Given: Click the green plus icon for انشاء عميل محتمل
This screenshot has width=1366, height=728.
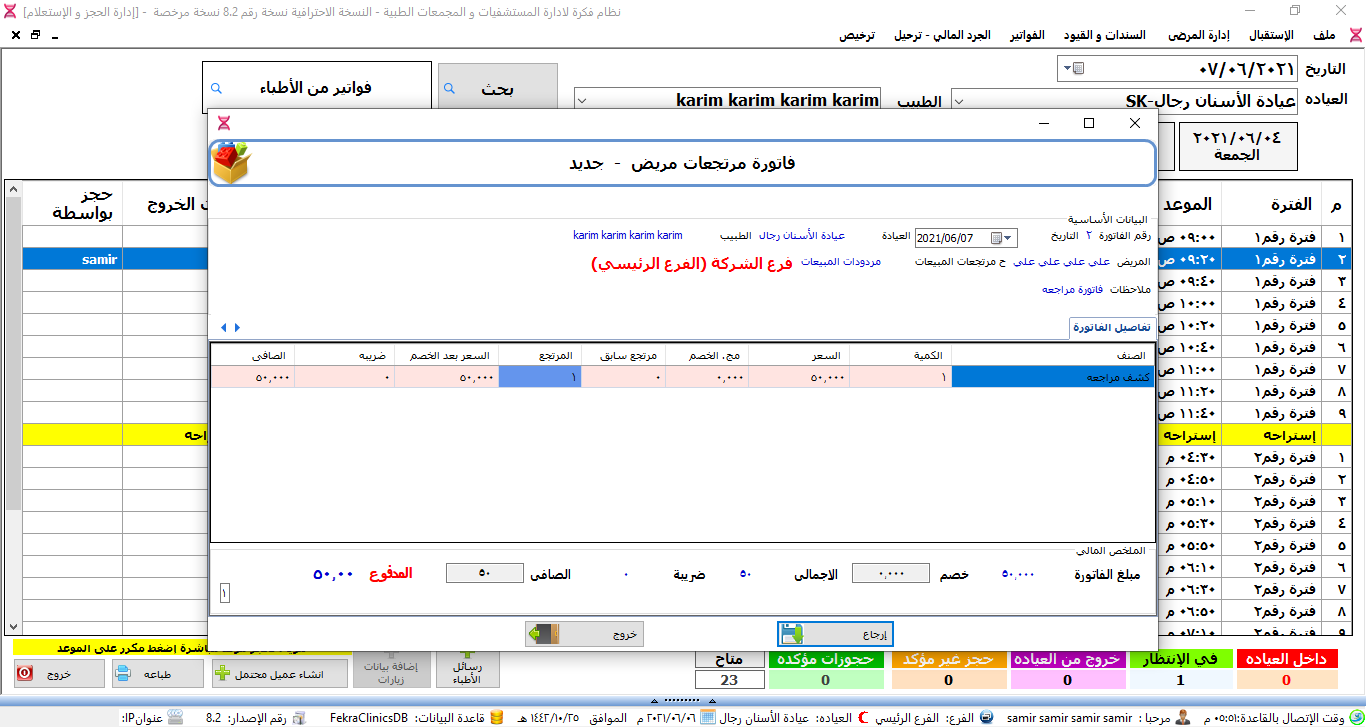Looking at the screenshot, I should [x=223, y=674].
